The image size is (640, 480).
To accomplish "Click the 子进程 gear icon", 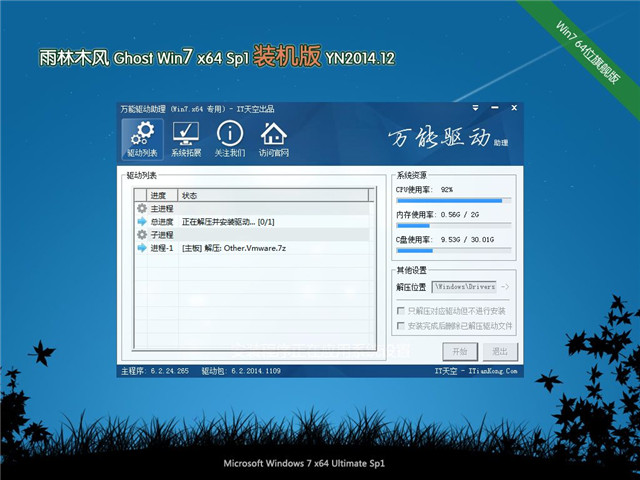I will pos(142,235).
